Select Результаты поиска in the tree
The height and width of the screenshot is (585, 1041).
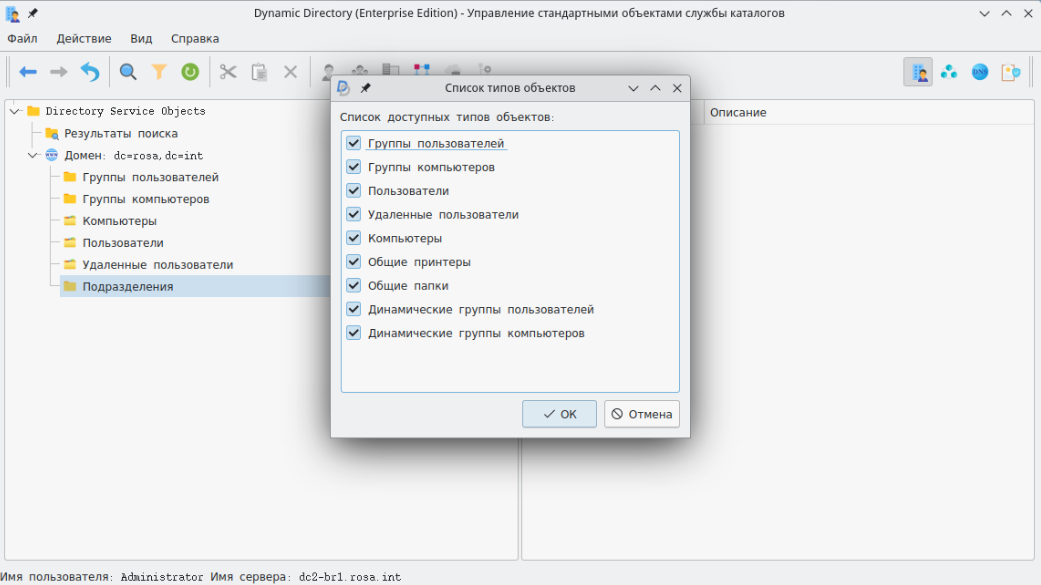click(121, 133)
